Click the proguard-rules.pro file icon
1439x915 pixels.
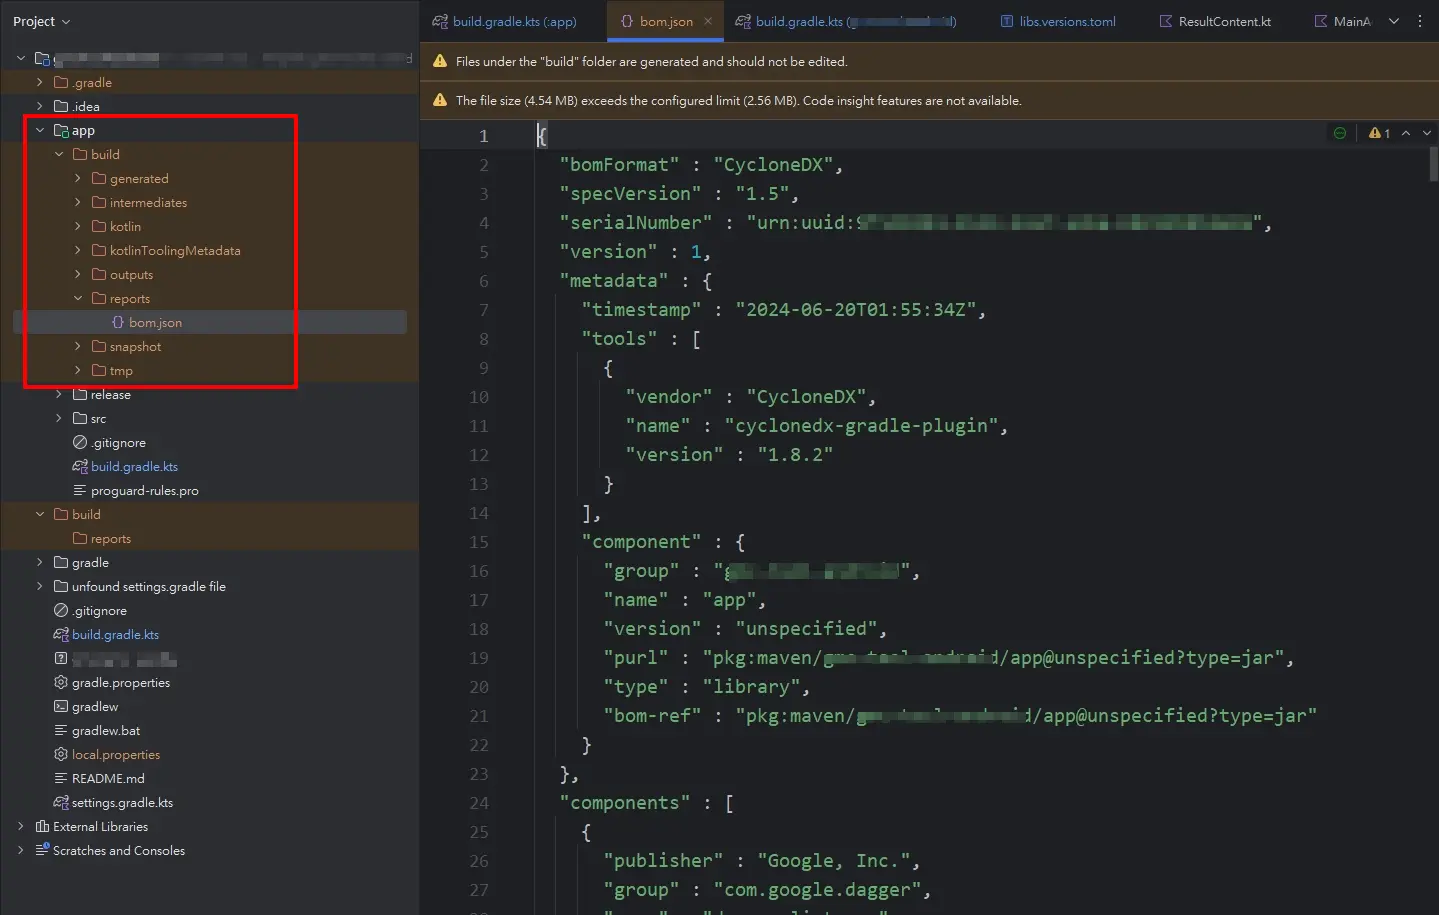click(x=80, y=490)
